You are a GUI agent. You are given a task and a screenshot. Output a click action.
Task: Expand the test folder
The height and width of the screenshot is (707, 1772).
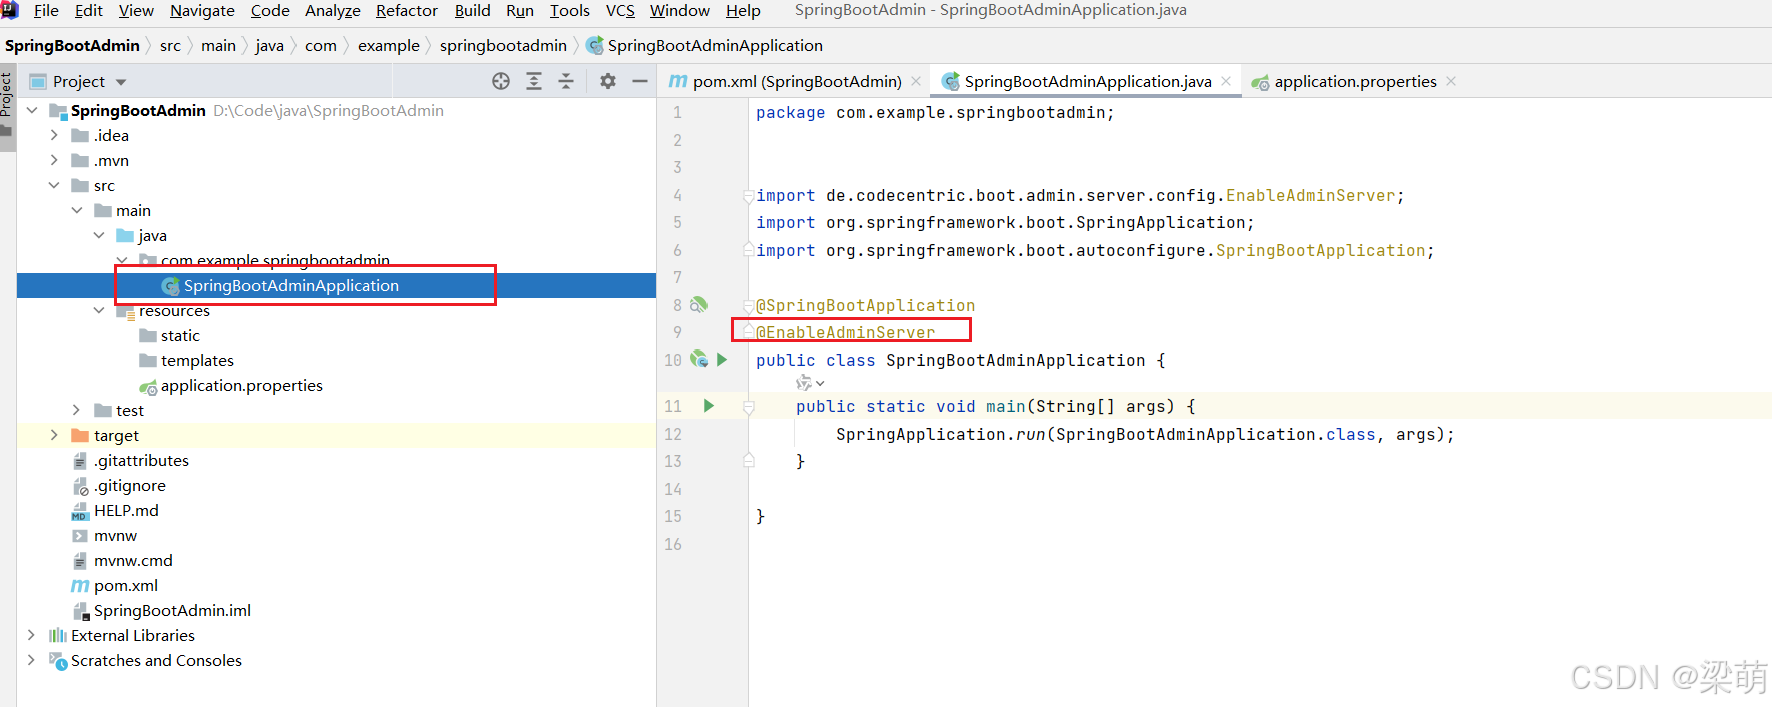tap(77, 410)
